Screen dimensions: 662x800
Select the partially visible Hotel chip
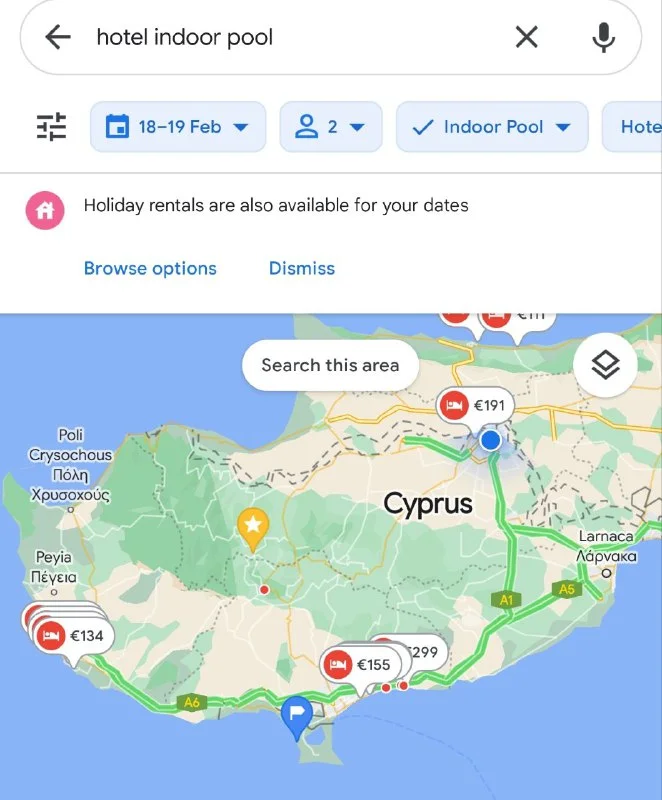[632, 127]
